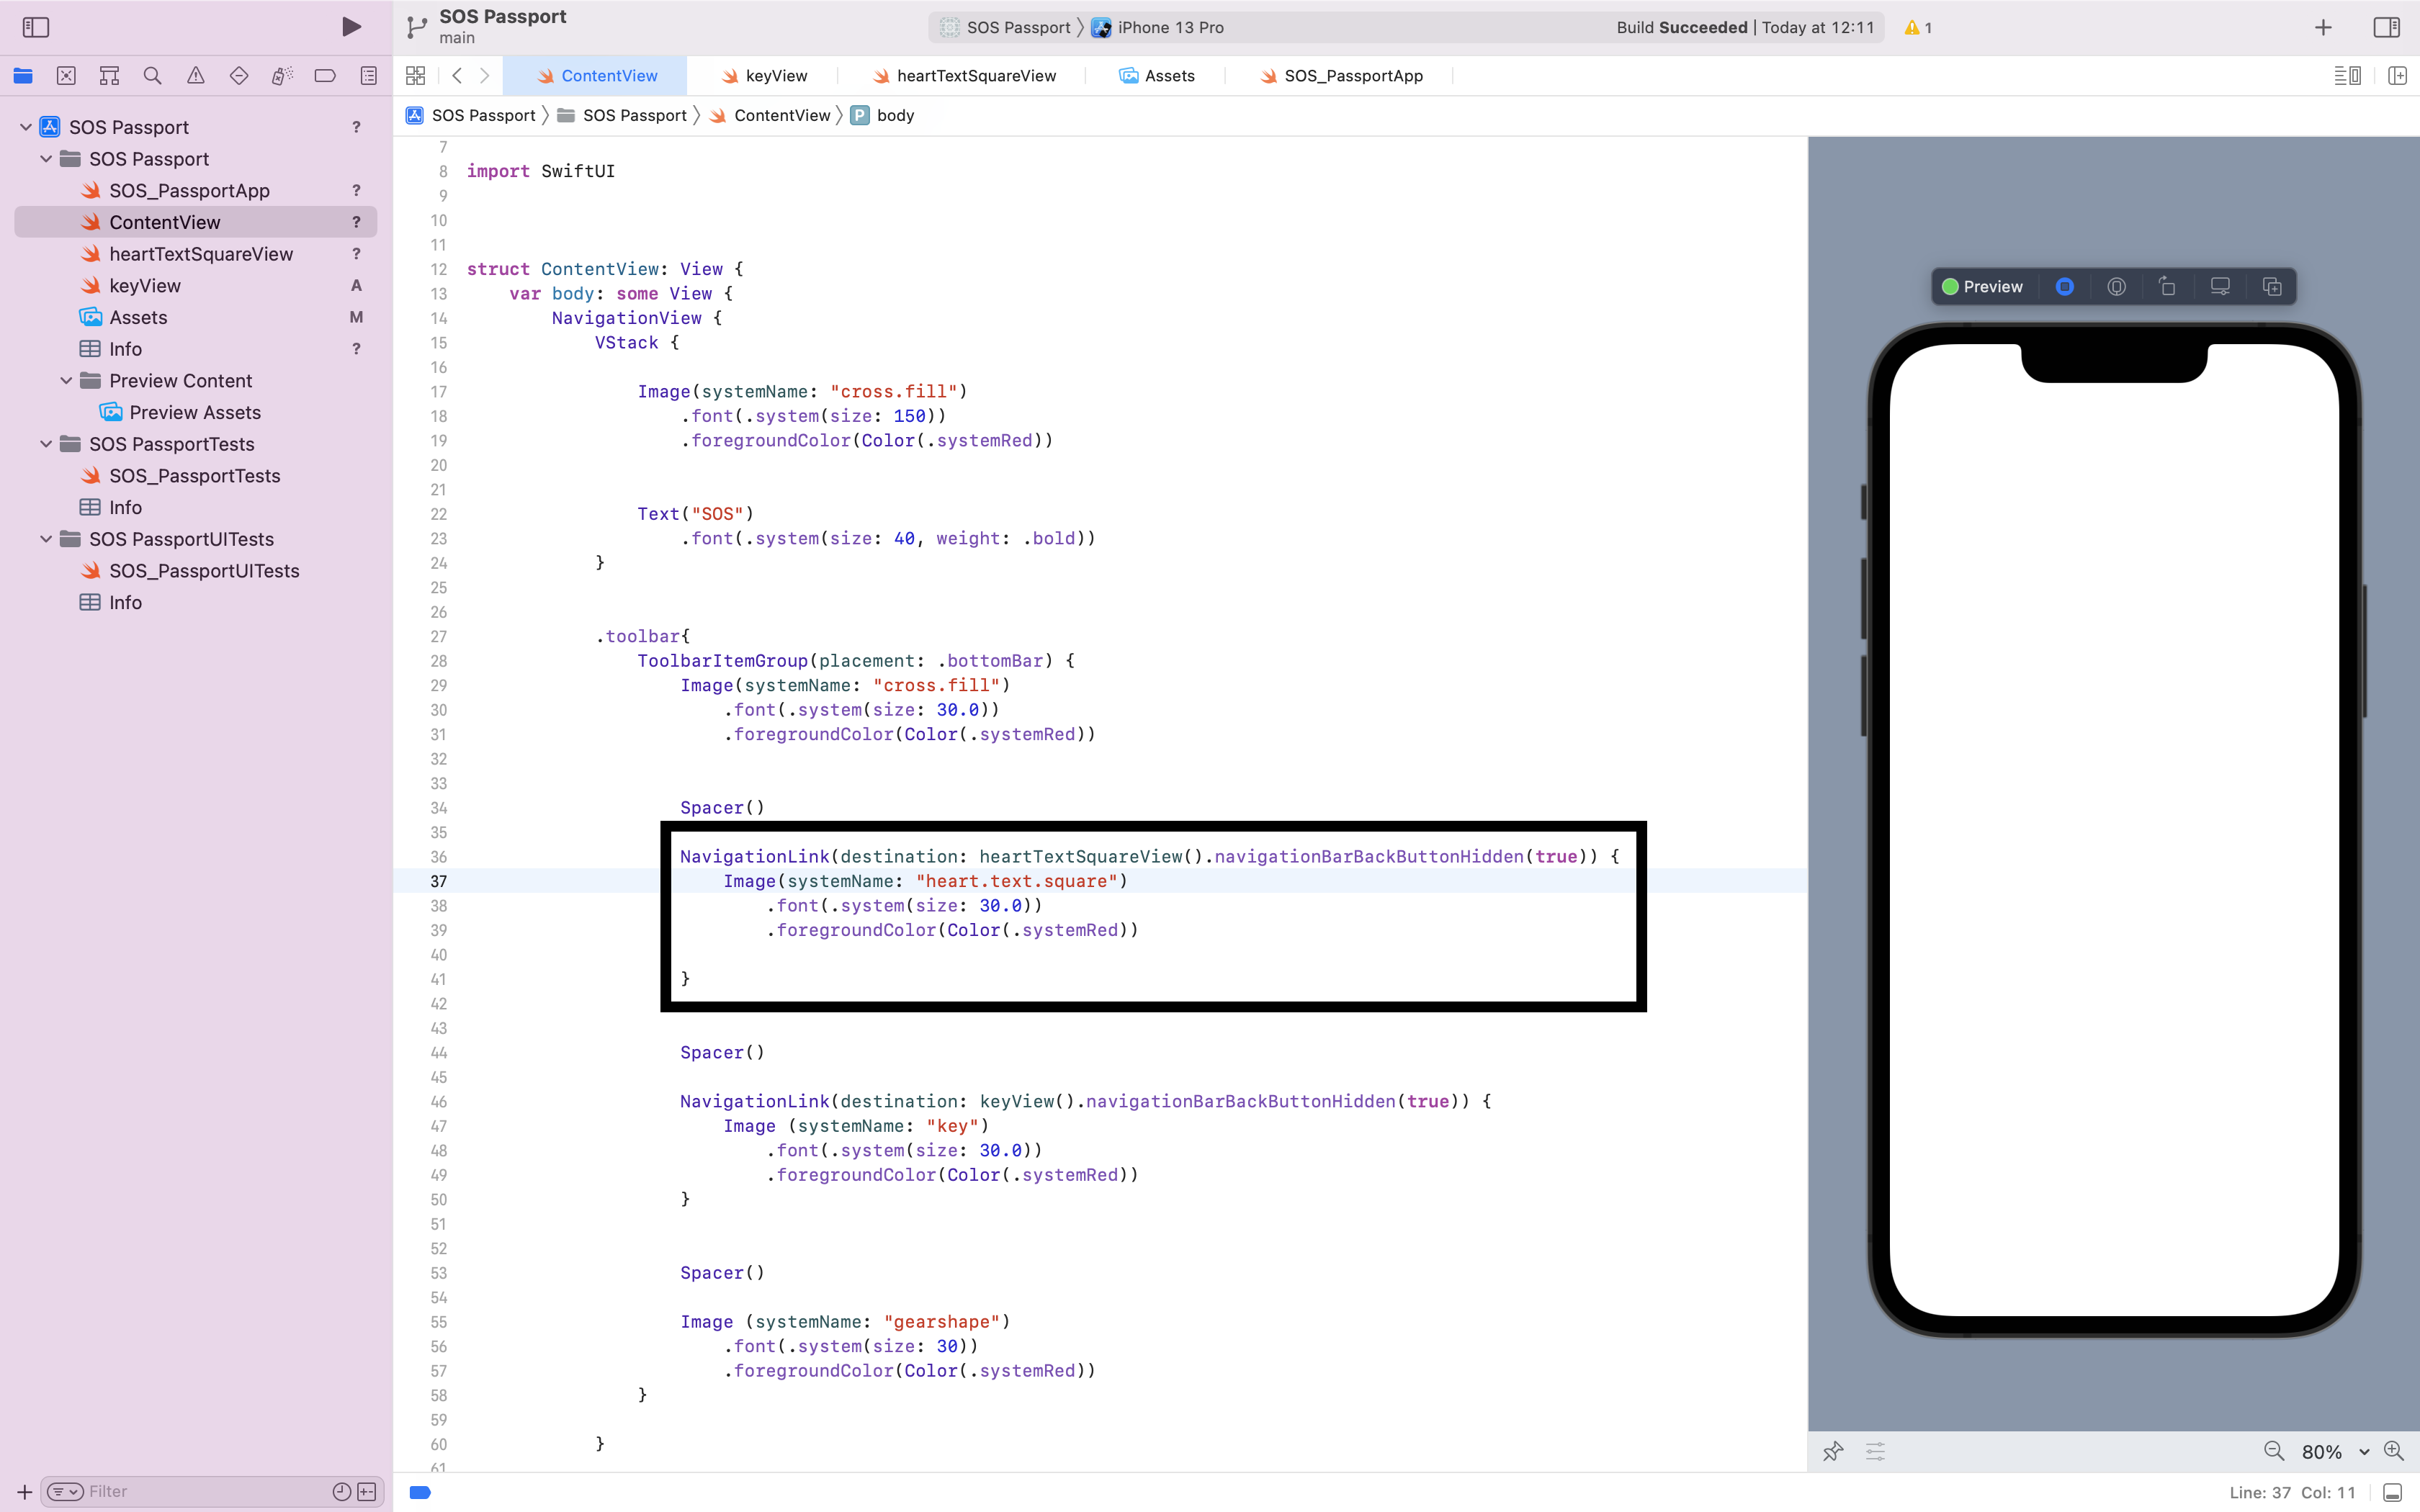Image resolution: width=2420 pixels, height=1512 pixels.
Task: Click the pin preview icon
Action: (x=1832, y=1451)
